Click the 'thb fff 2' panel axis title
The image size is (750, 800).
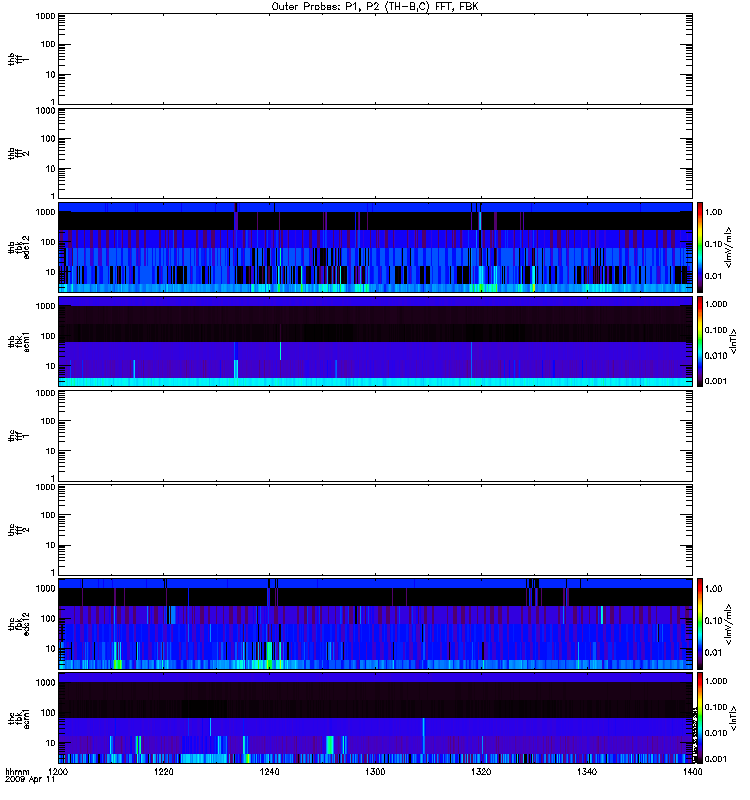tap(18, 153)
